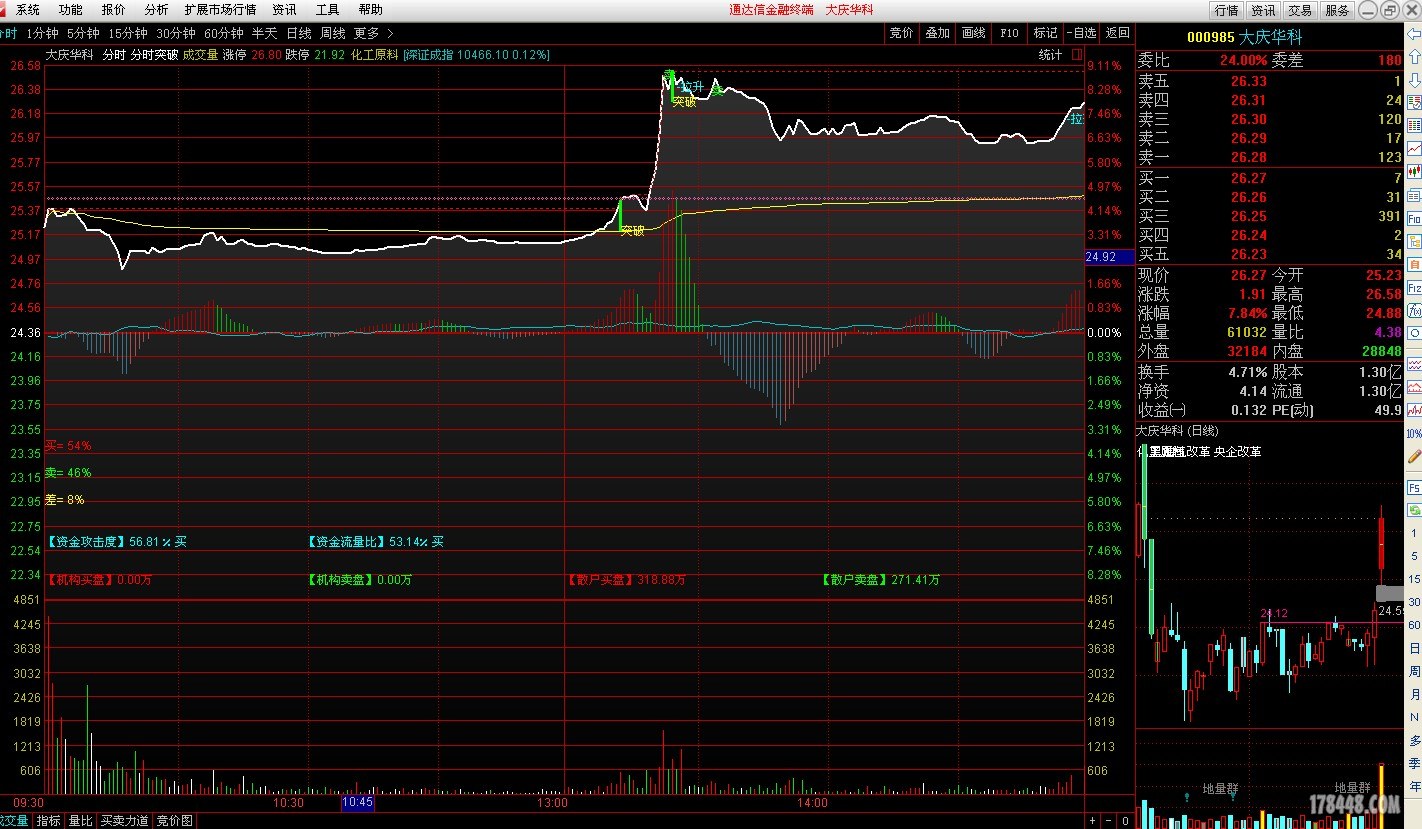Screen dimensions: 1422x829
Task: Click the 统计 button above chart
Action: 1050,55
